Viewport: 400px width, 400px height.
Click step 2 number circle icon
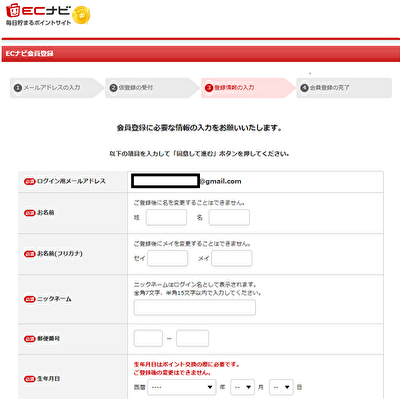[x=113, y=88]
